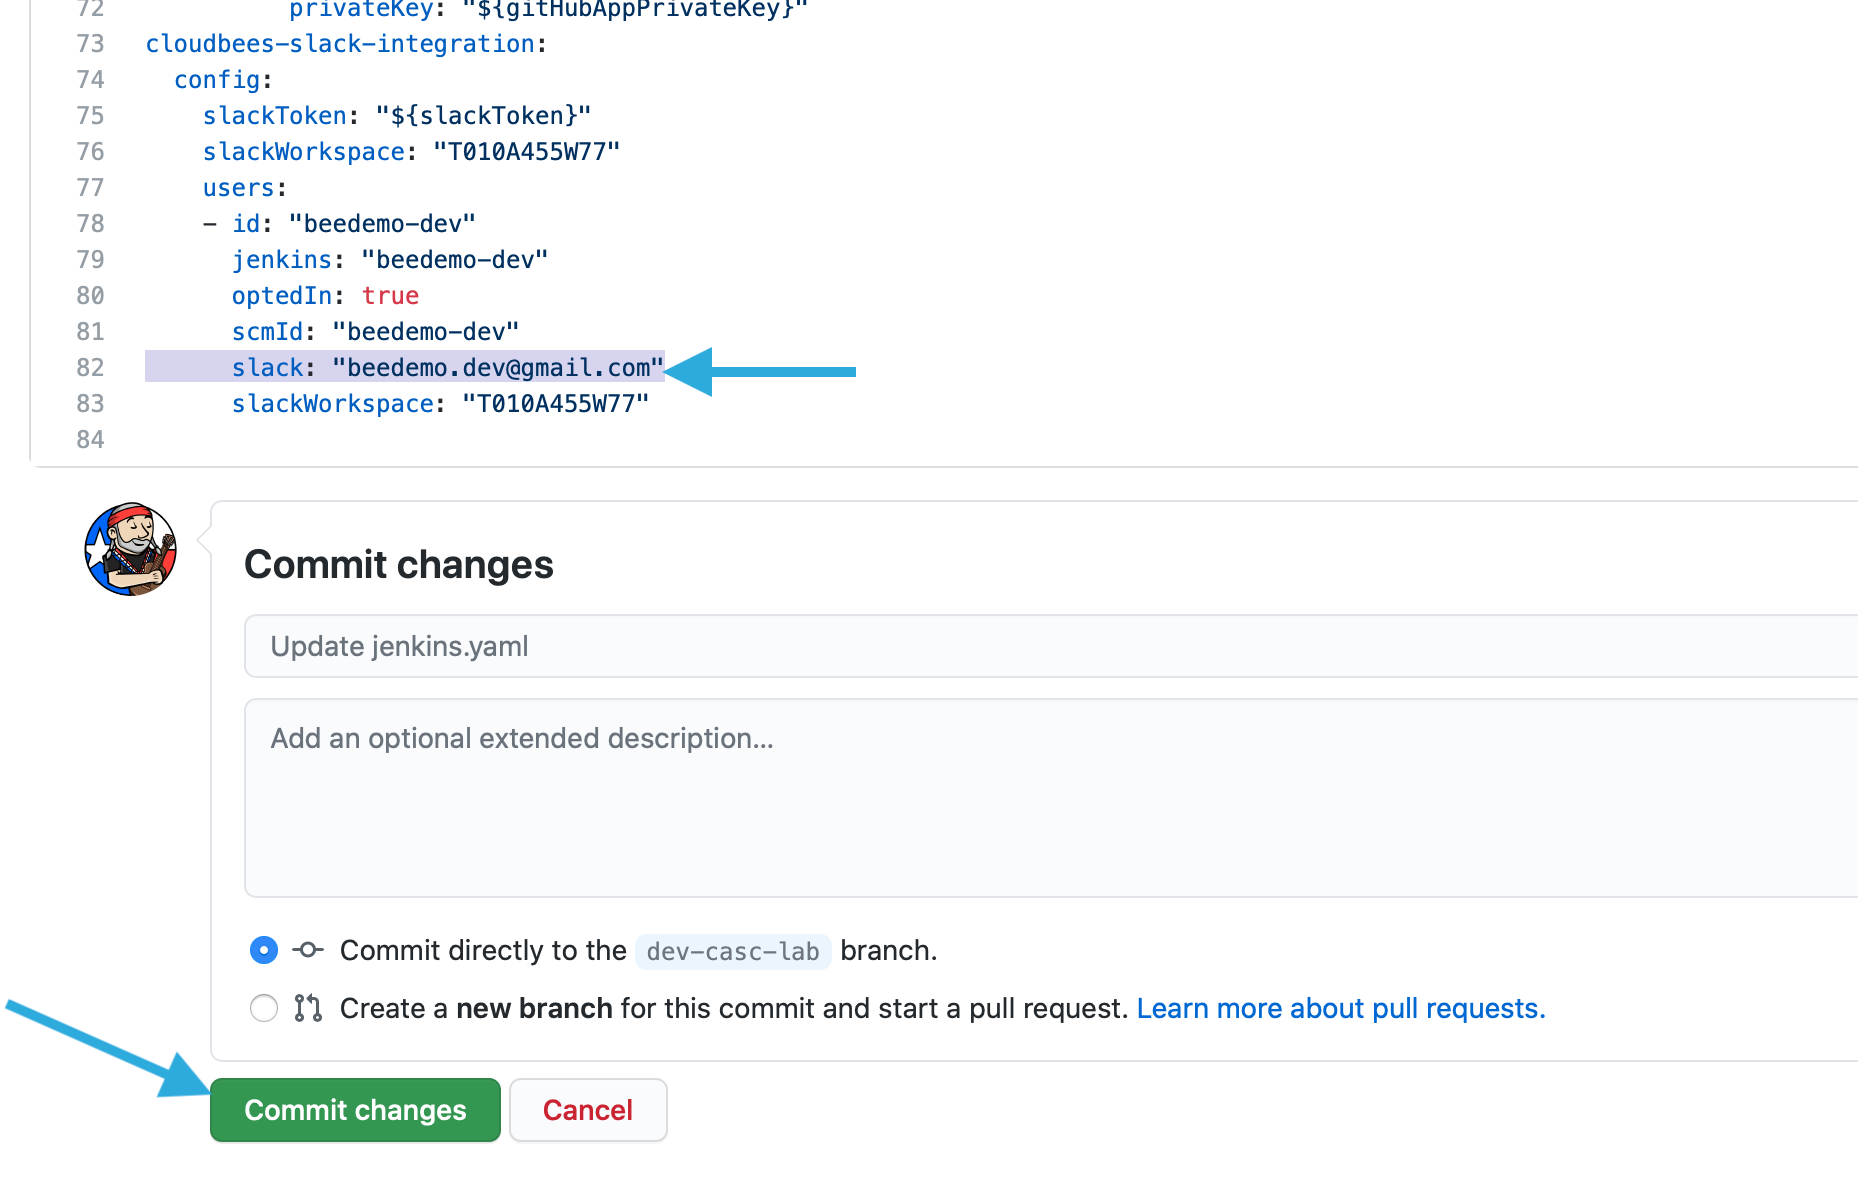
Task: Click line number 84 in the editor
Action: 89,439
